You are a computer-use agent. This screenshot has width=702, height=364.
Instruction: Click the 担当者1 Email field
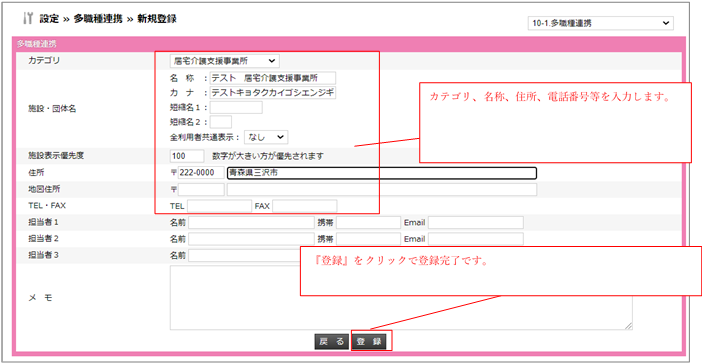click(x=476, y=223)
